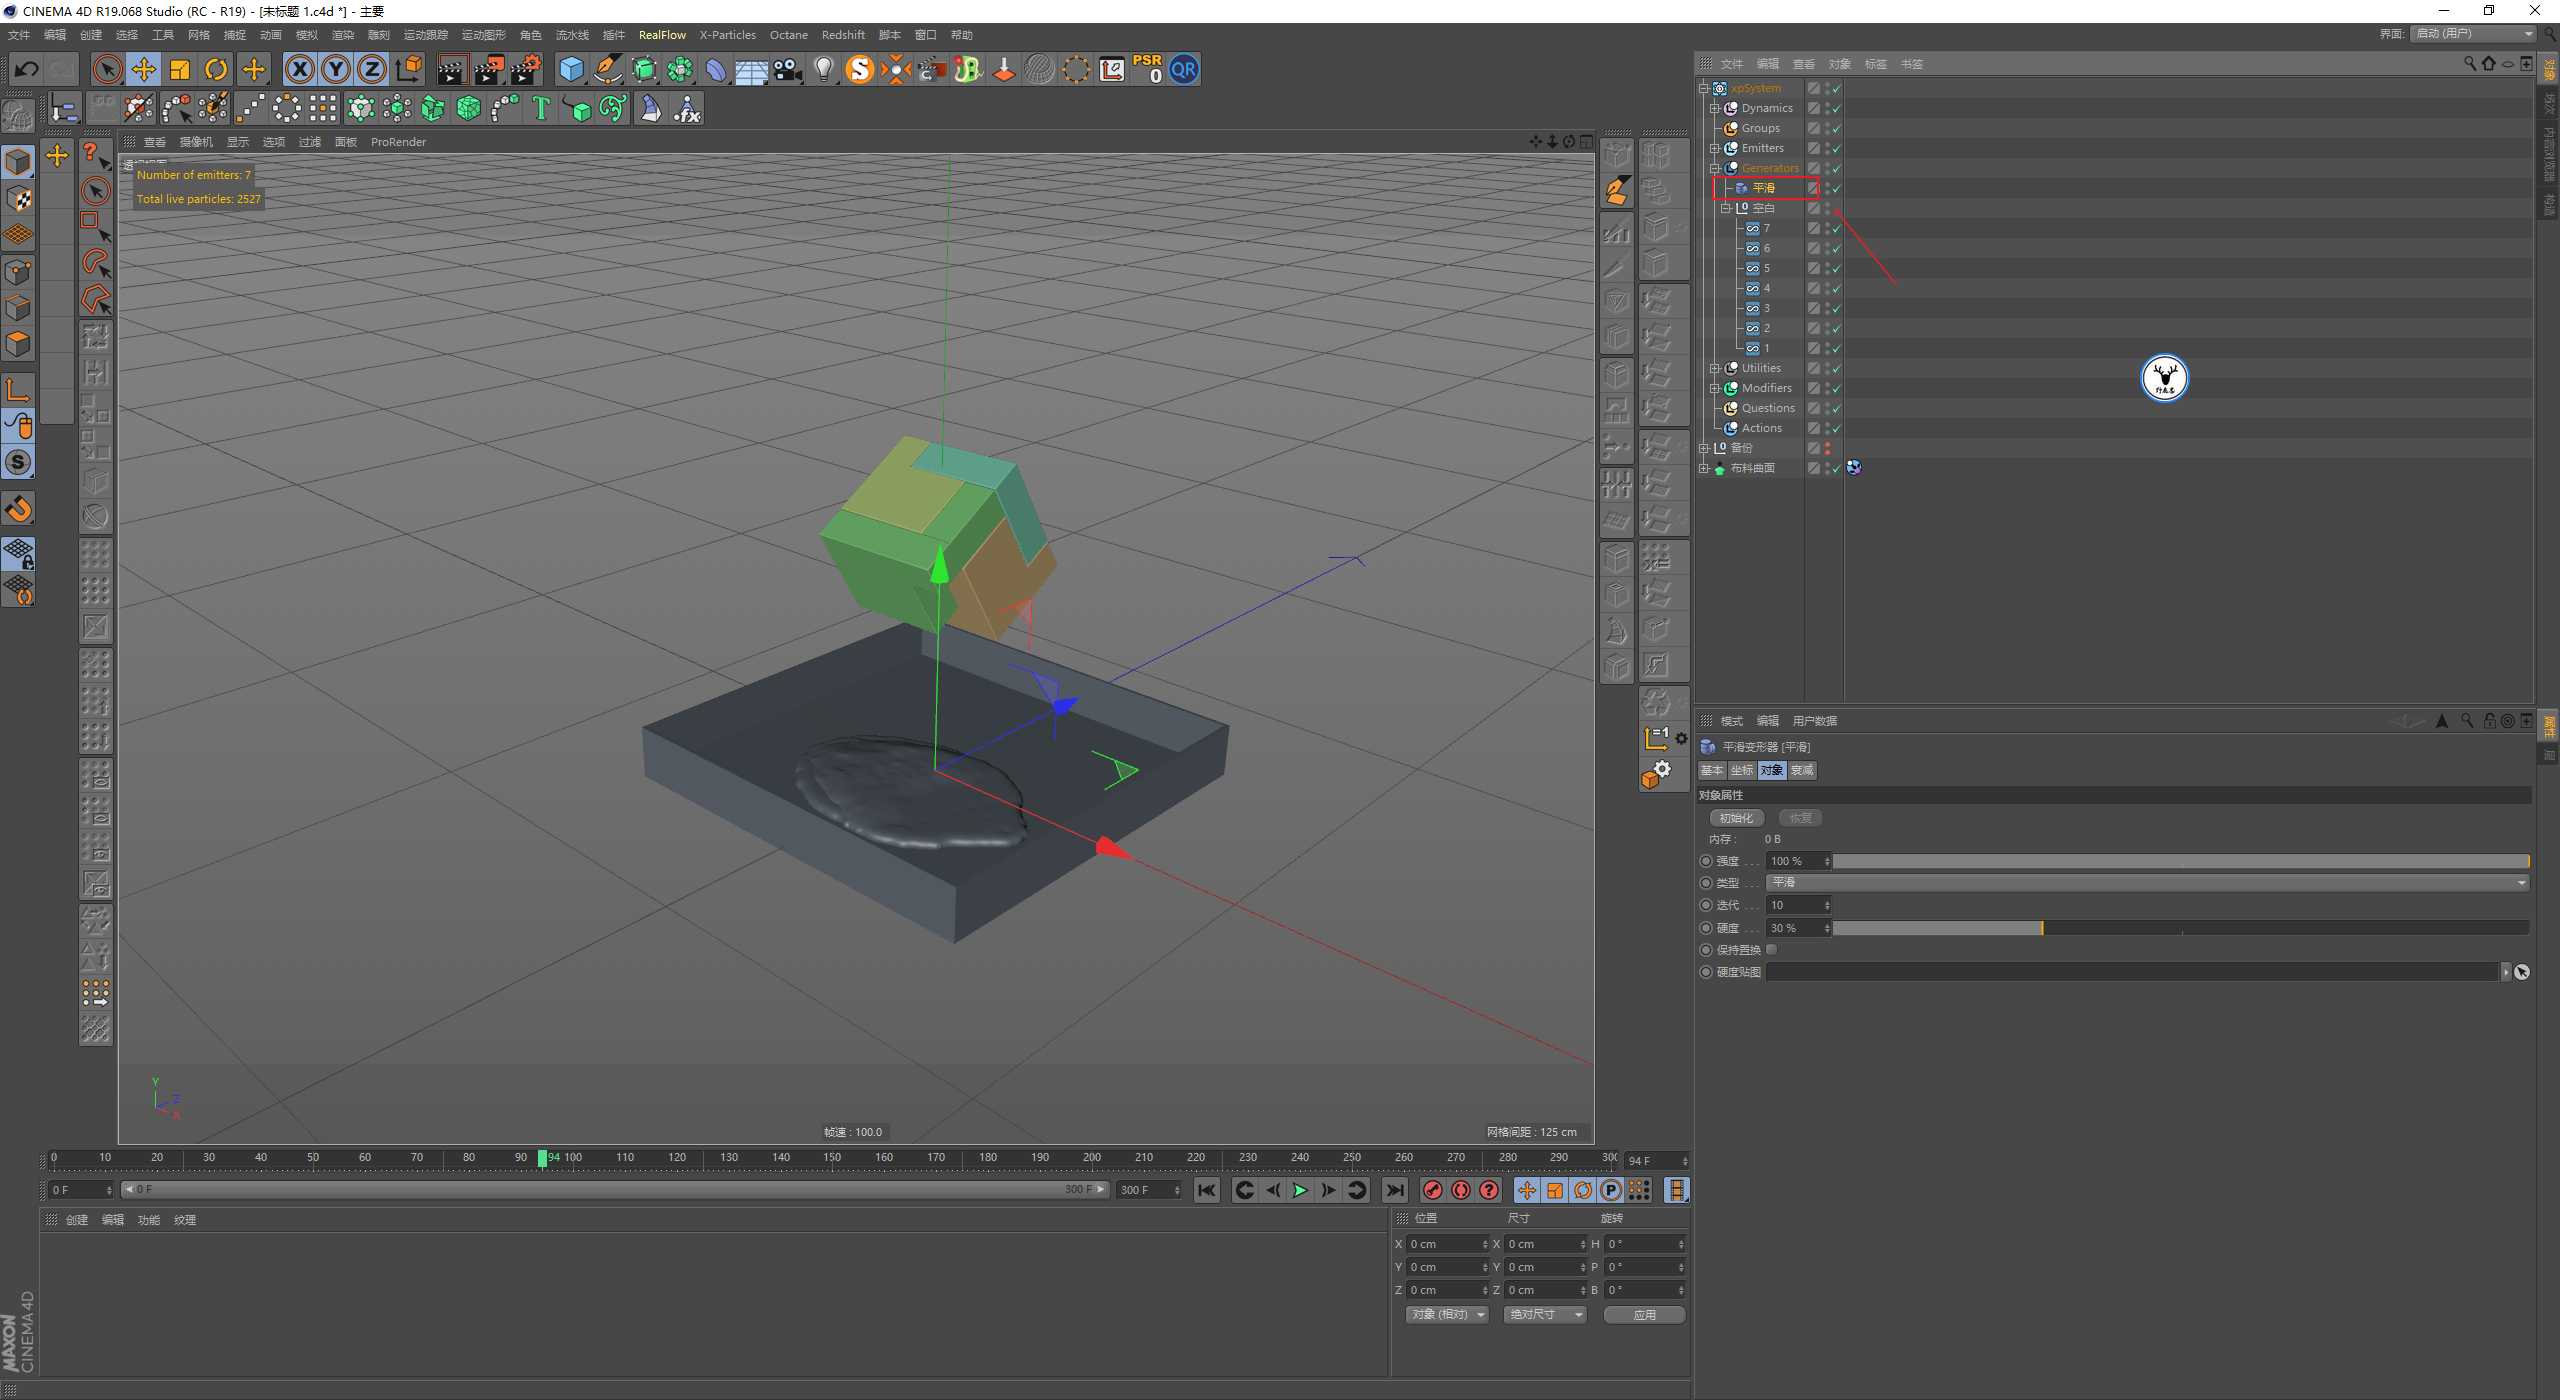Click the 应用 apply button
This screenshot has height=1400, width=2560.
coord(1644,1315)
